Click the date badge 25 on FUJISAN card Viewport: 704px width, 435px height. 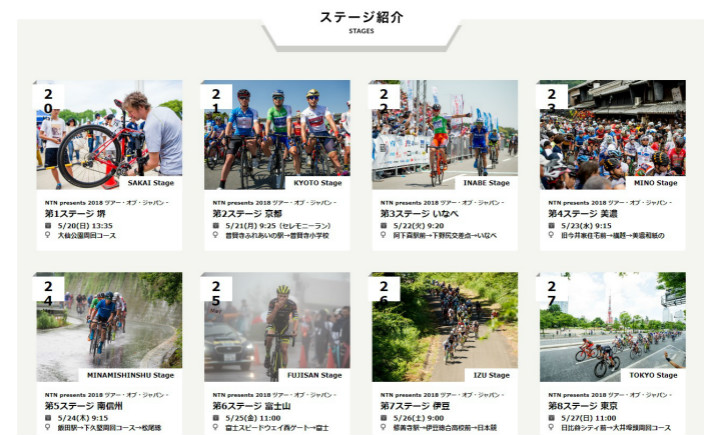tap(216, 293)
